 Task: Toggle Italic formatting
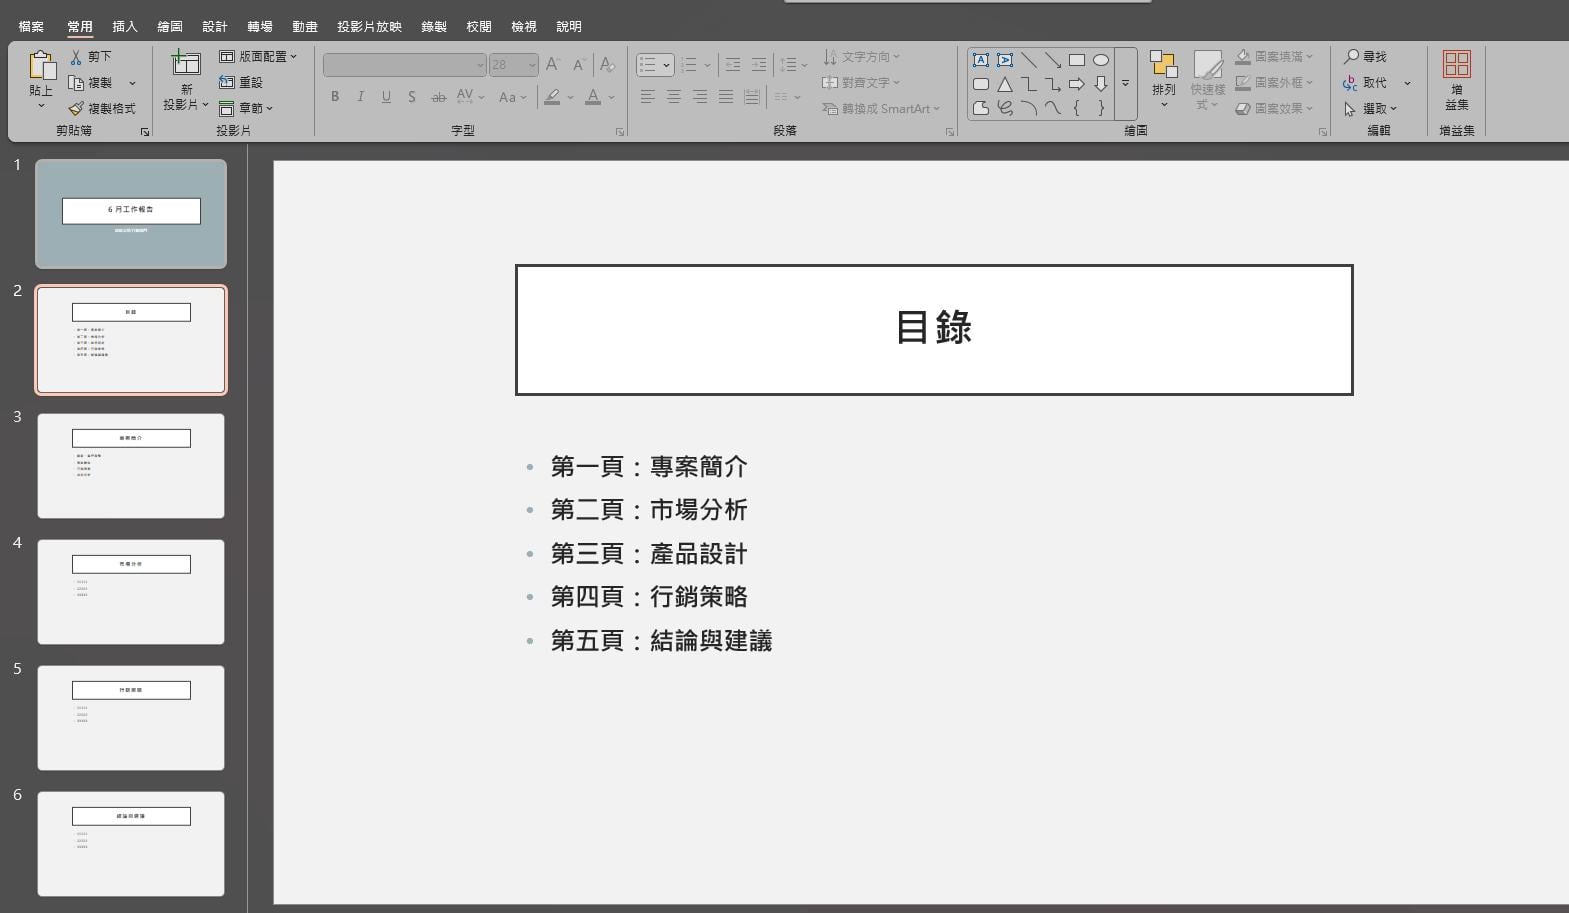(360, 97)
